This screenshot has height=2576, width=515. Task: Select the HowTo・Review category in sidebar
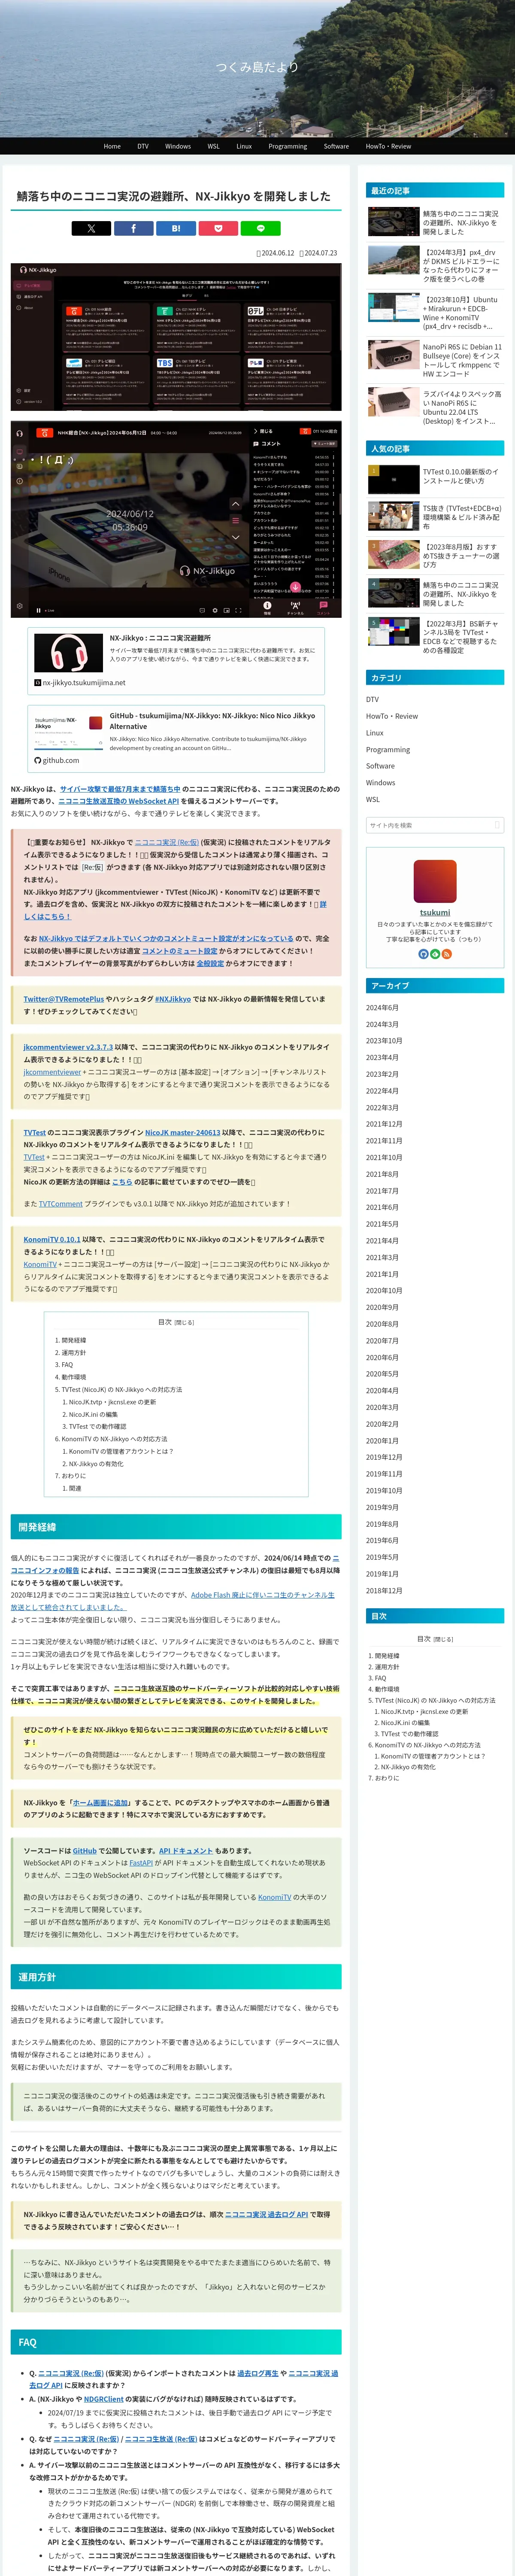coord(392,716)
